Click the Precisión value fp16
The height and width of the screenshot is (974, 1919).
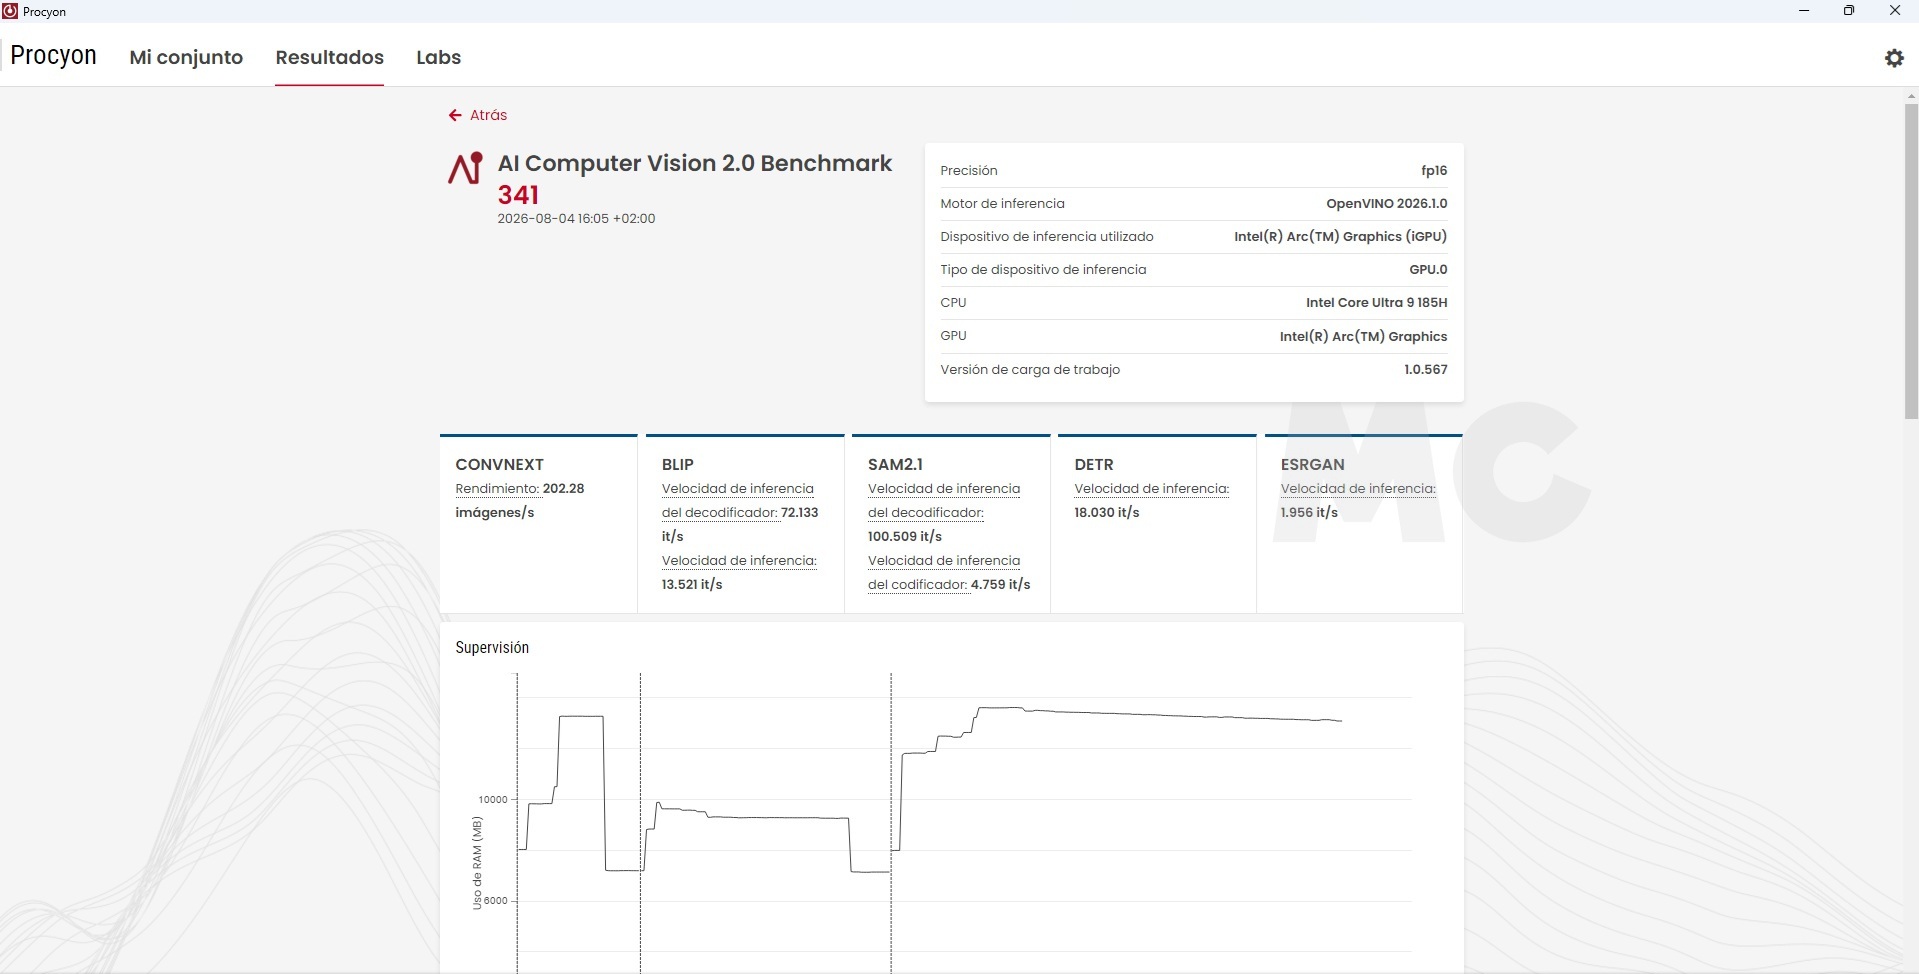1434,171
